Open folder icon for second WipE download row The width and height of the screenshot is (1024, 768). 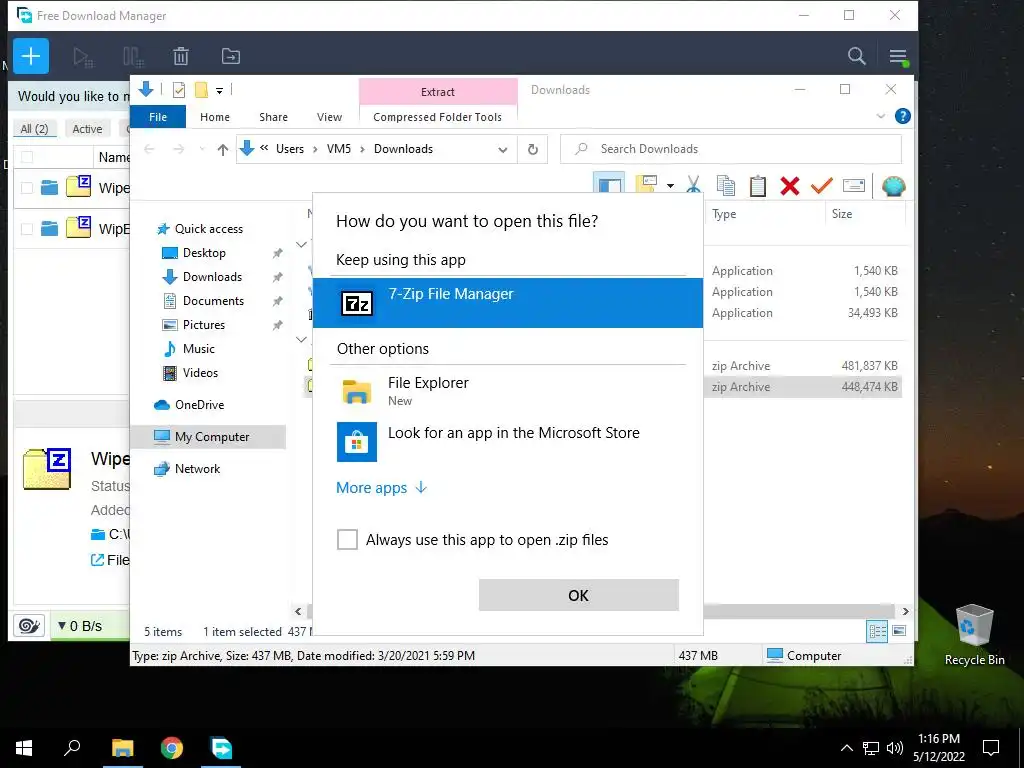[50, 229]
